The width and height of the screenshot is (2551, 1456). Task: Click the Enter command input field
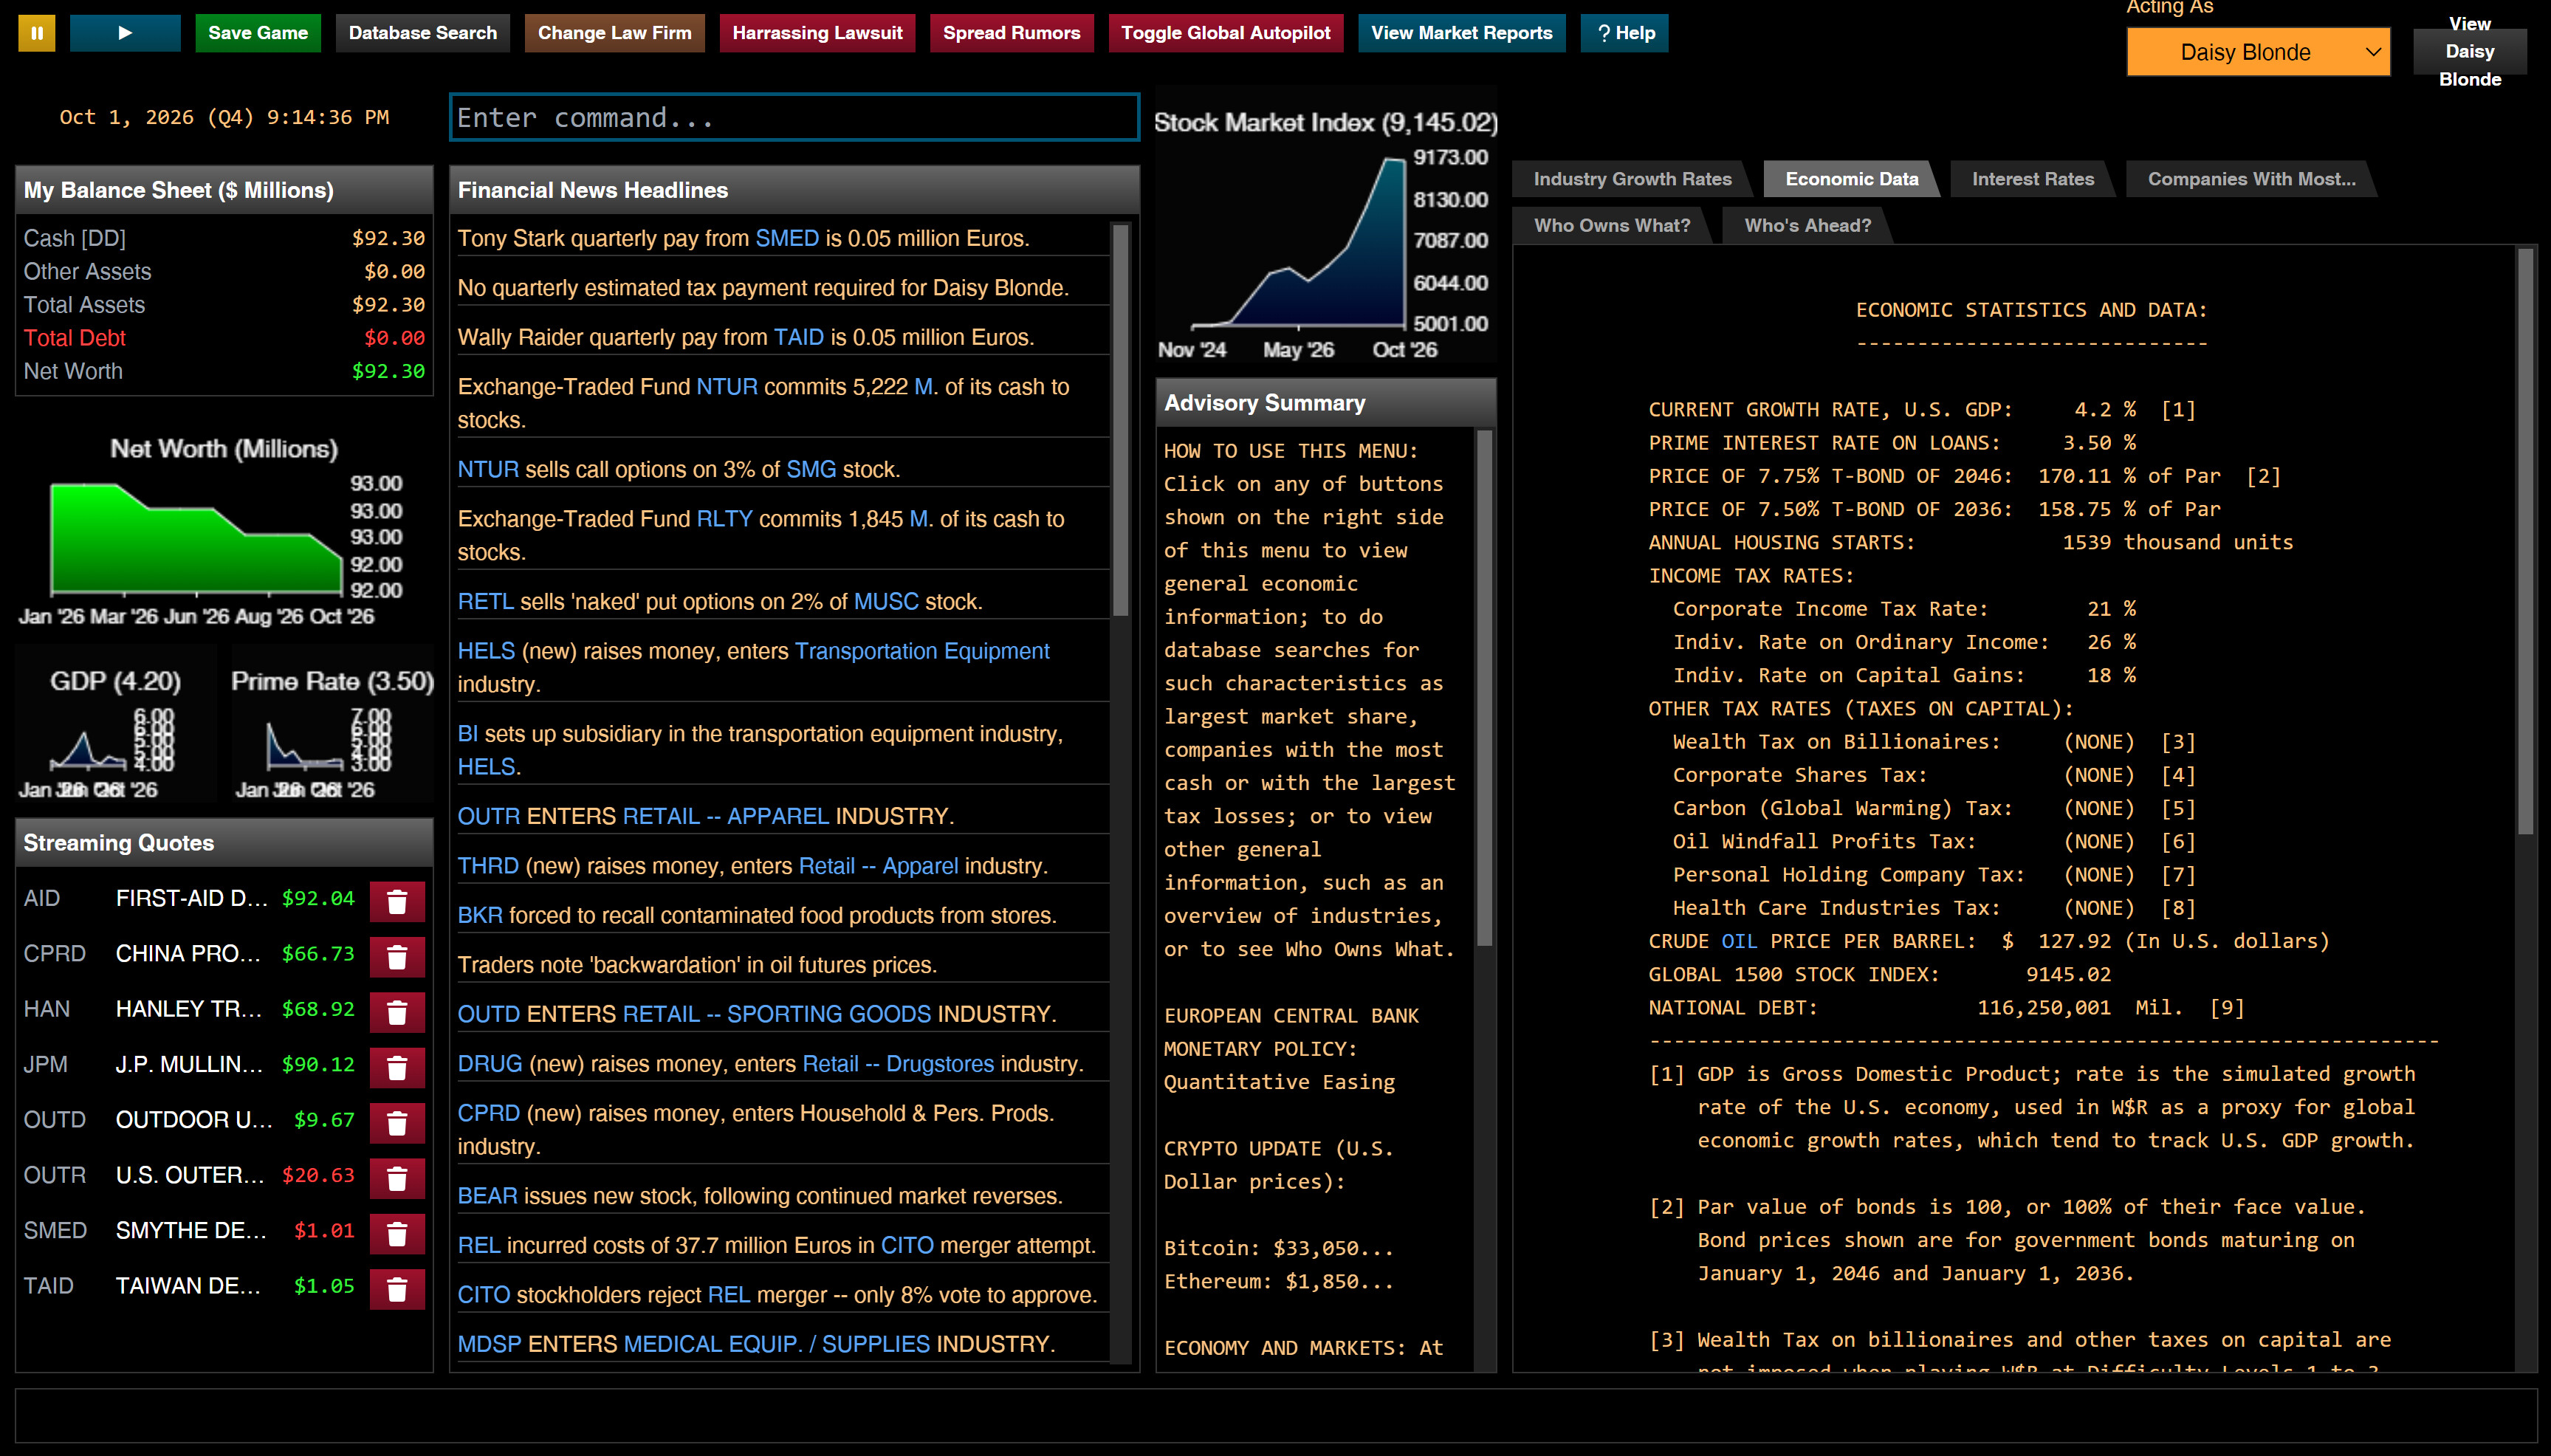[x=794, y=117]
